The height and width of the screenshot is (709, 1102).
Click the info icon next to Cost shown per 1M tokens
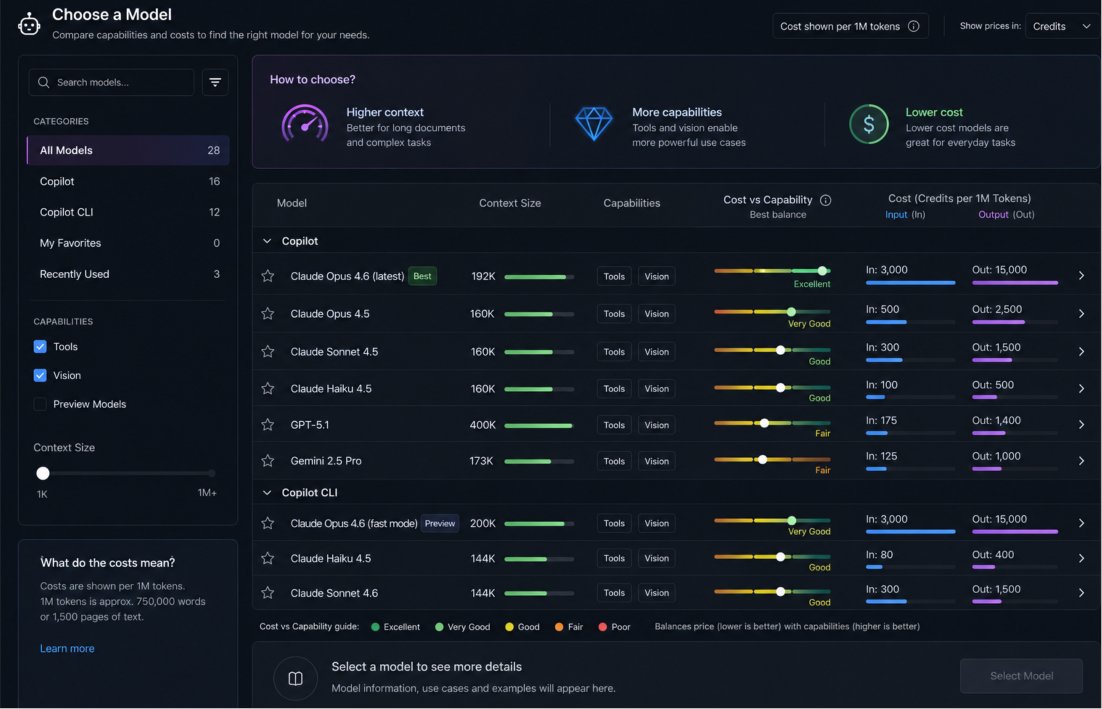click(914, 26)
